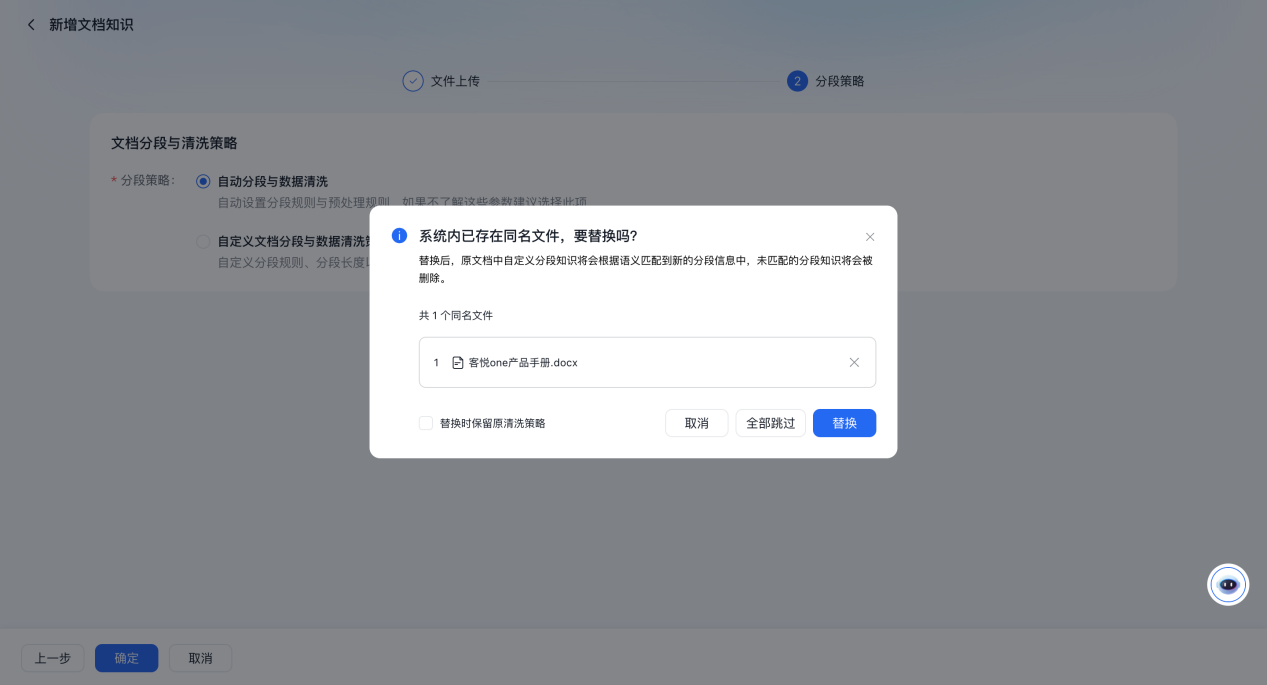
Task: Switch to the 文件上传 step label
Action: coord(455,81)
